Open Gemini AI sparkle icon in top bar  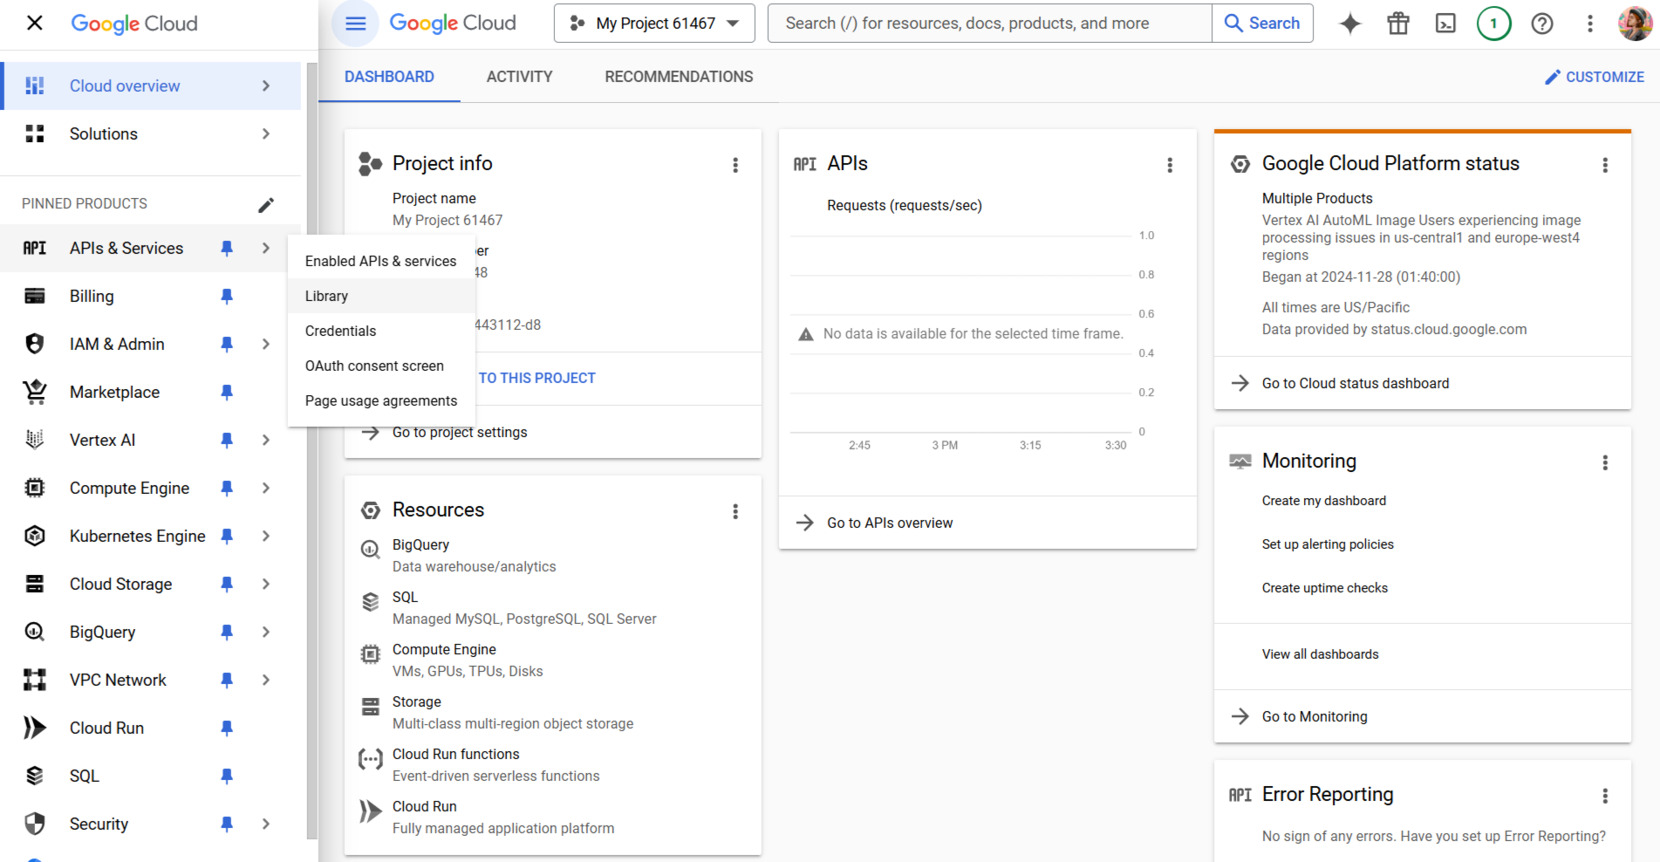click(x=1350, y=23)
